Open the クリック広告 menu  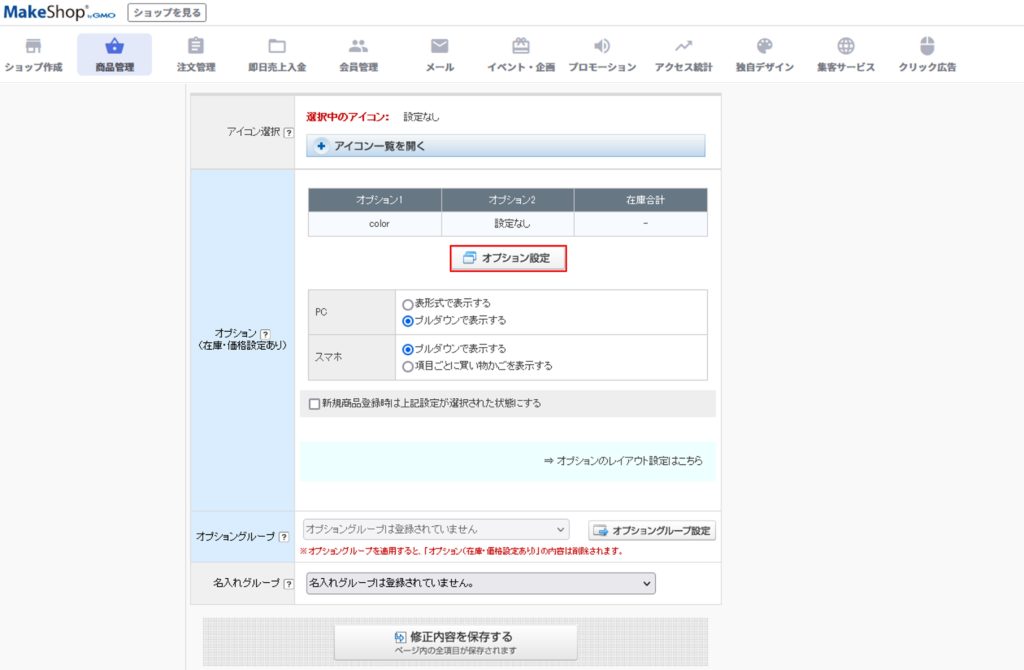[927, 46]
